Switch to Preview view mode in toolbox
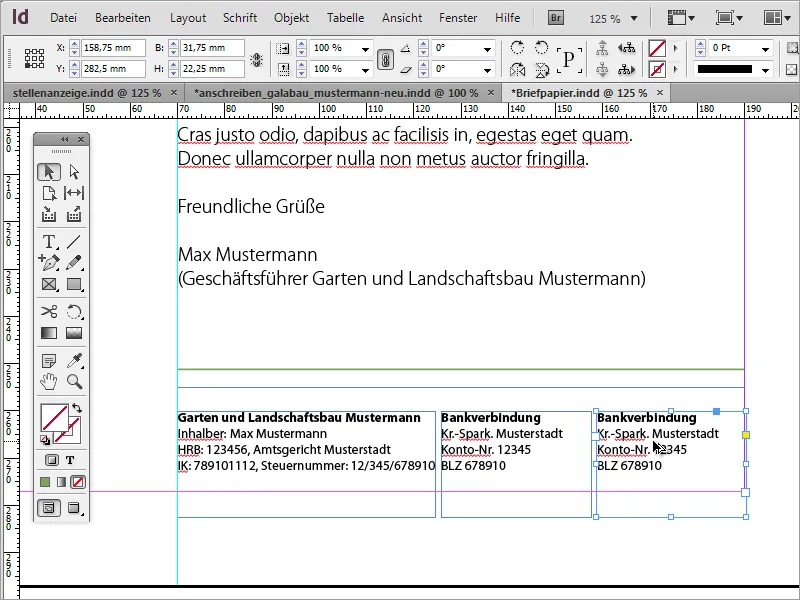 pyautogui.click(x=74, y=508)
